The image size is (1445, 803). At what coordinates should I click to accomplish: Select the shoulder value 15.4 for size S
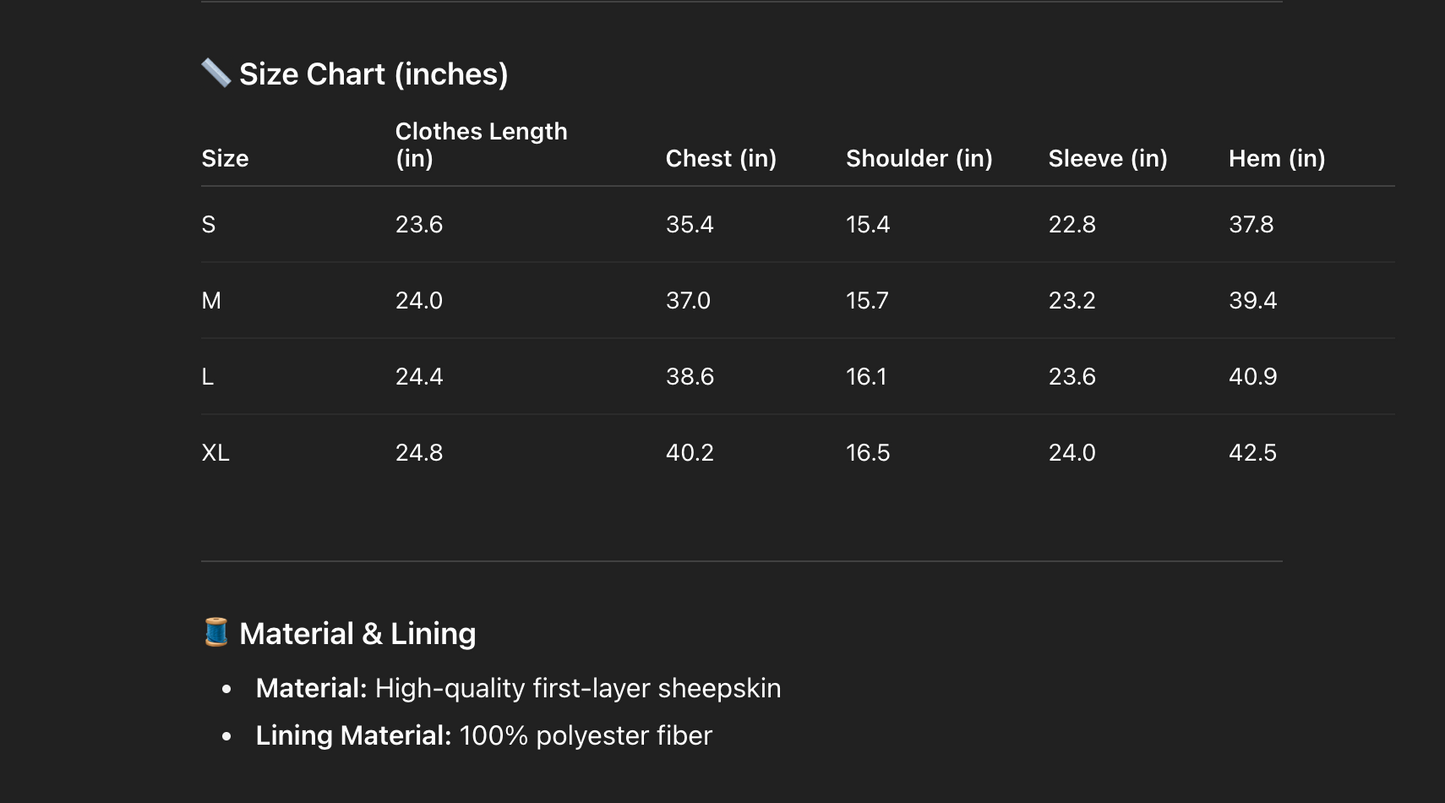click(867, 224)
